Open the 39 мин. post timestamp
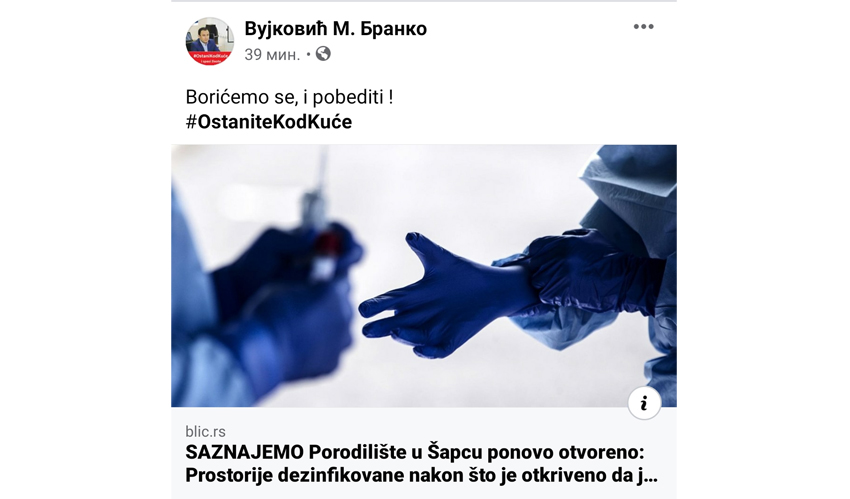 click(272, 55)
